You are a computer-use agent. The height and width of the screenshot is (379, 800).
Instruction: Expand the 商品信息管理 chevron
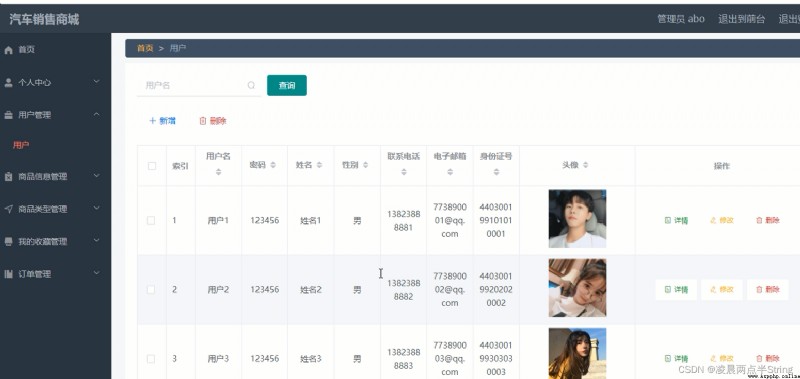(x=97, y=175)
